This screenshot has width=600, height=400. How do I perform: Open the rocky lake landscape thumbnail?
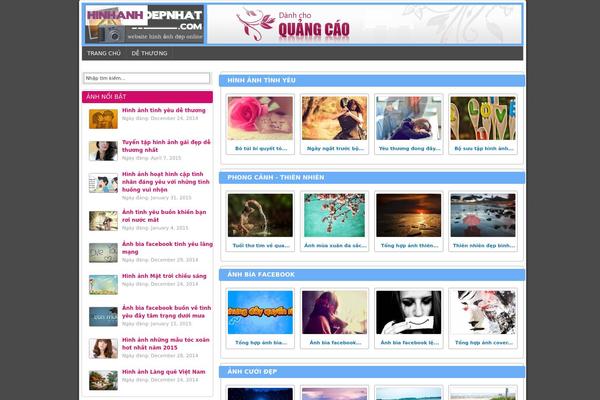(483, 215)
